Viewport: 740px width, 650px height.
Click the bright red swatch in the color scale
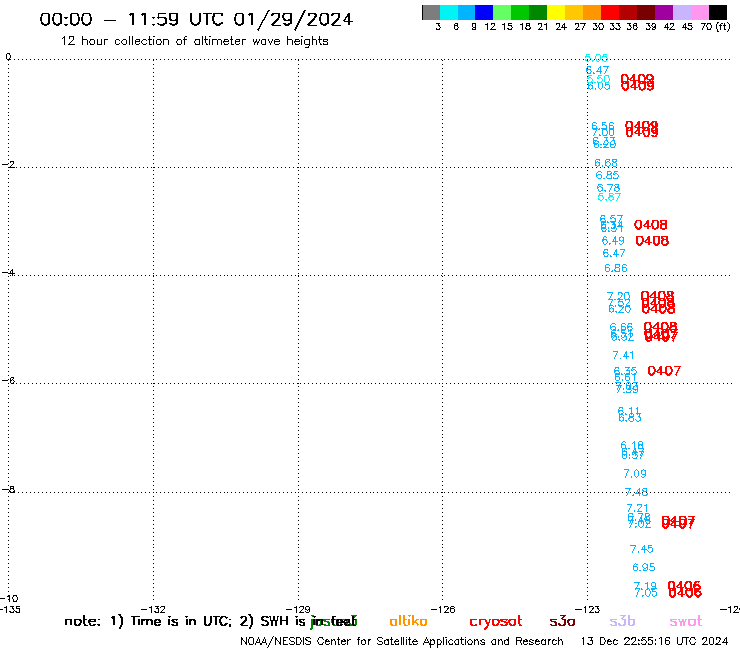(610, 12)
